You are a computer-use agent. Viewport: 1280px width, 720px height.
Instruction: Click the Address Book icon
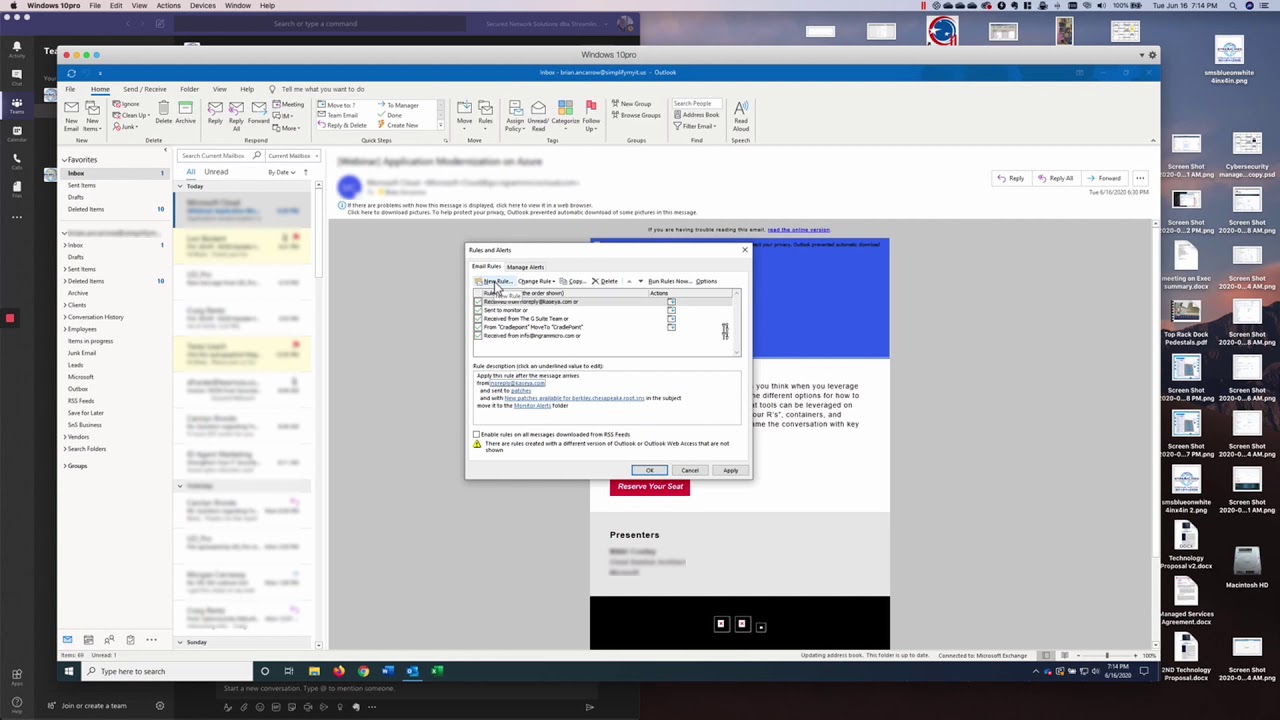click(x=694, y=115)
